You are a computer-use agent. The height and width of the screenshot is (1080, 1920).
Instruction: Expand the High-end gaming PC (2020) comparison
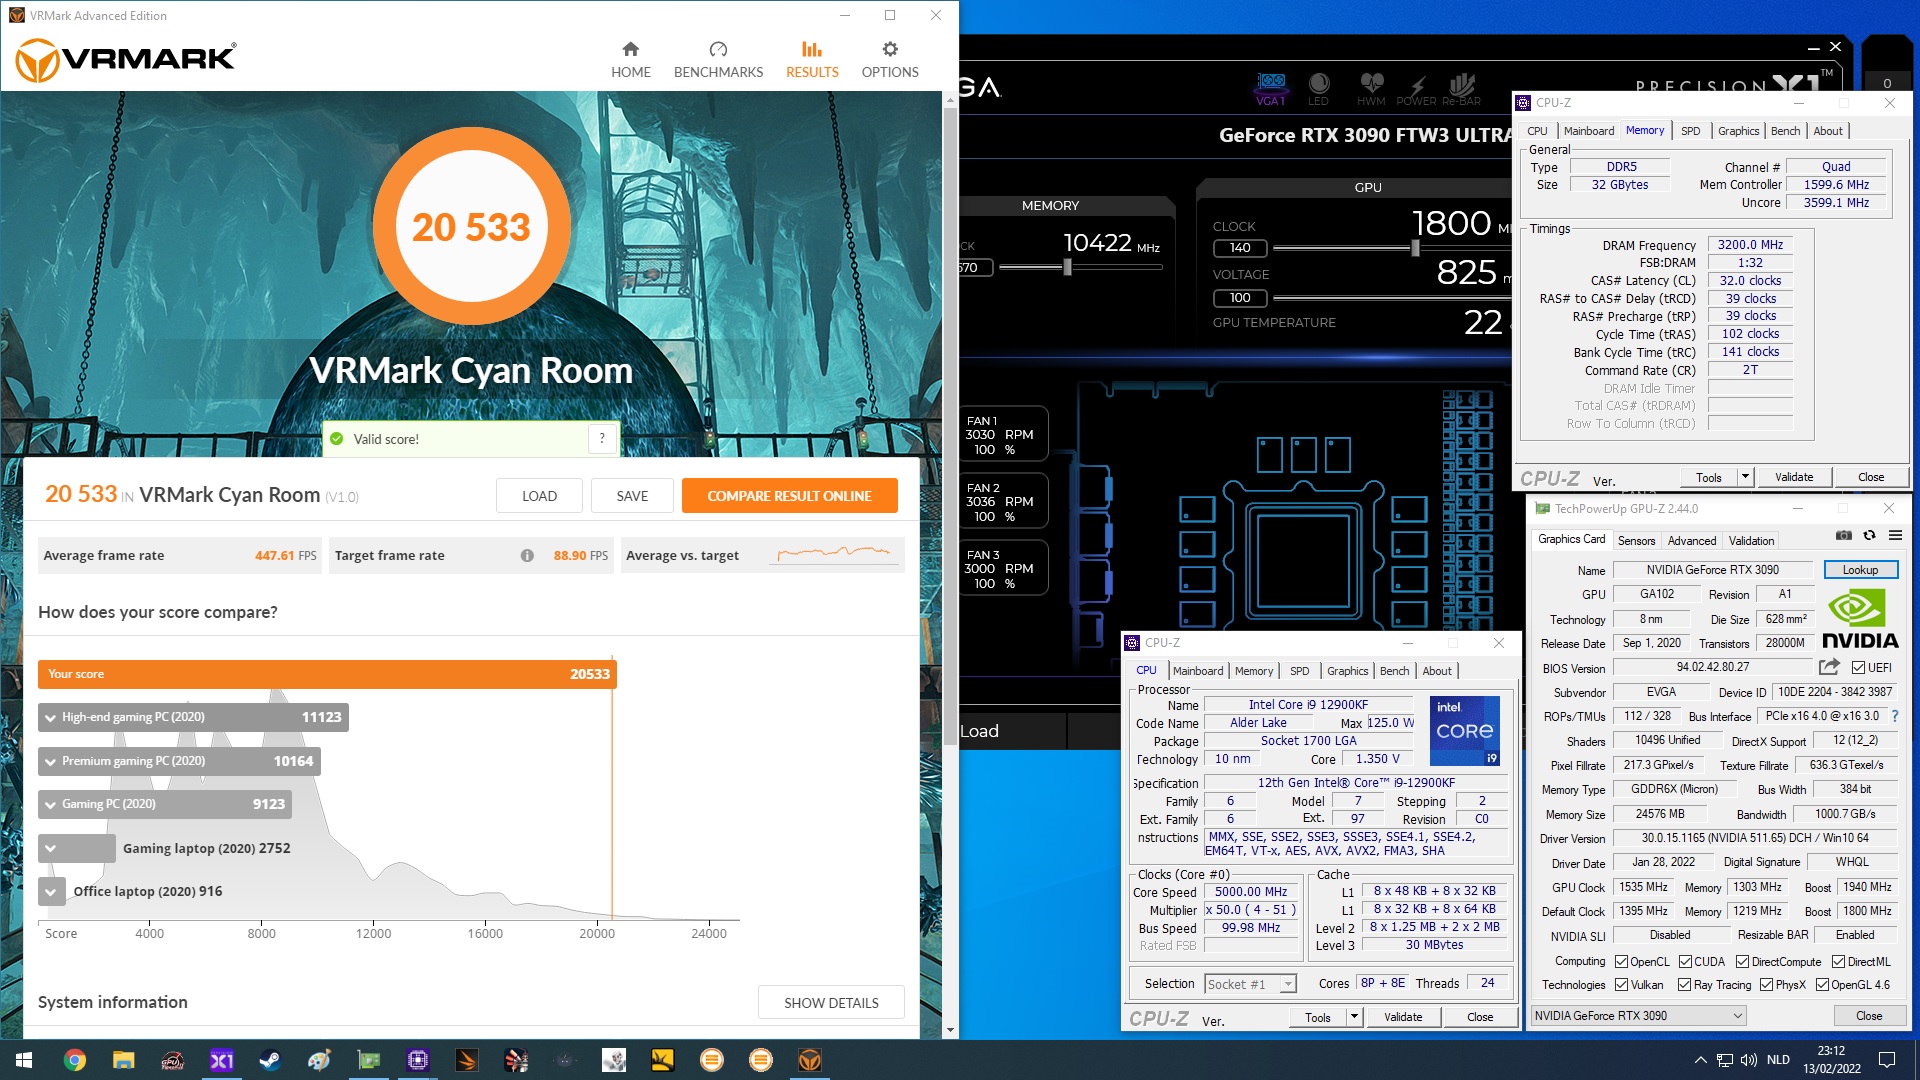pos(50,718)
